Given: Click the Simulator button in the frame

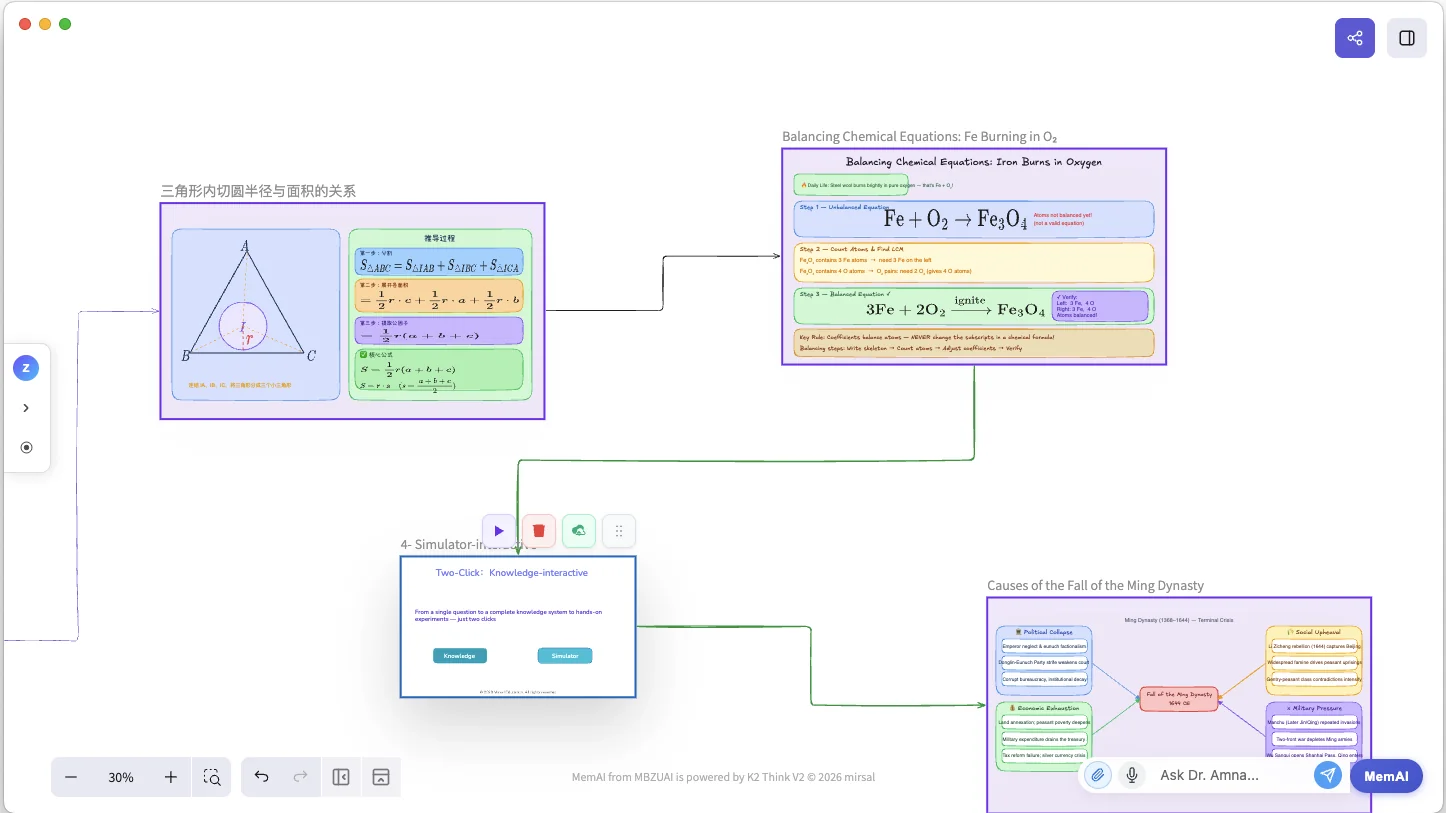Looking at the screenshot, I should [x=565, y=656].
